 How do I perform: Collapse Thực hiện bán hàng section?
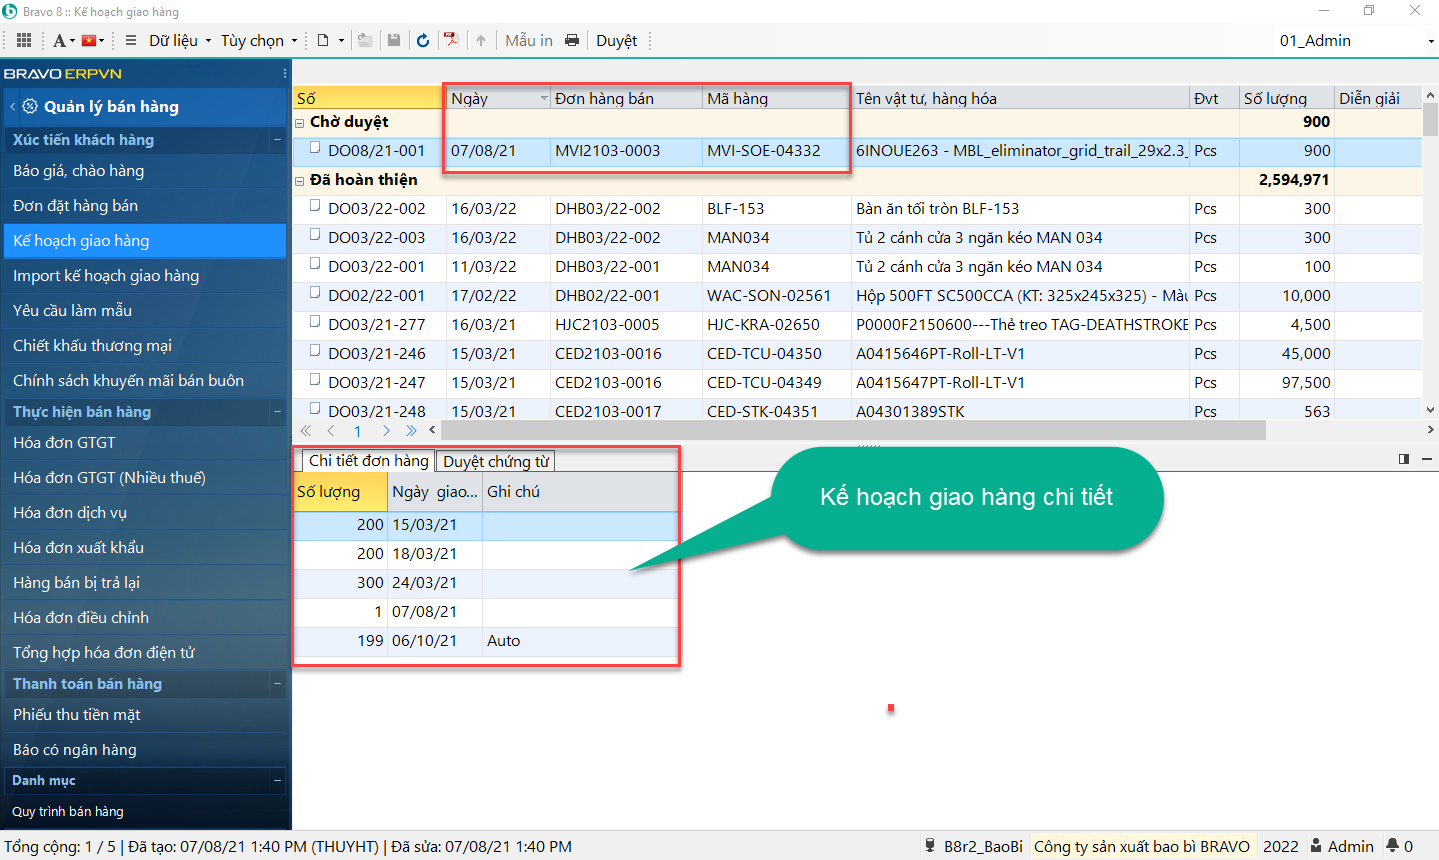point(277,412)
